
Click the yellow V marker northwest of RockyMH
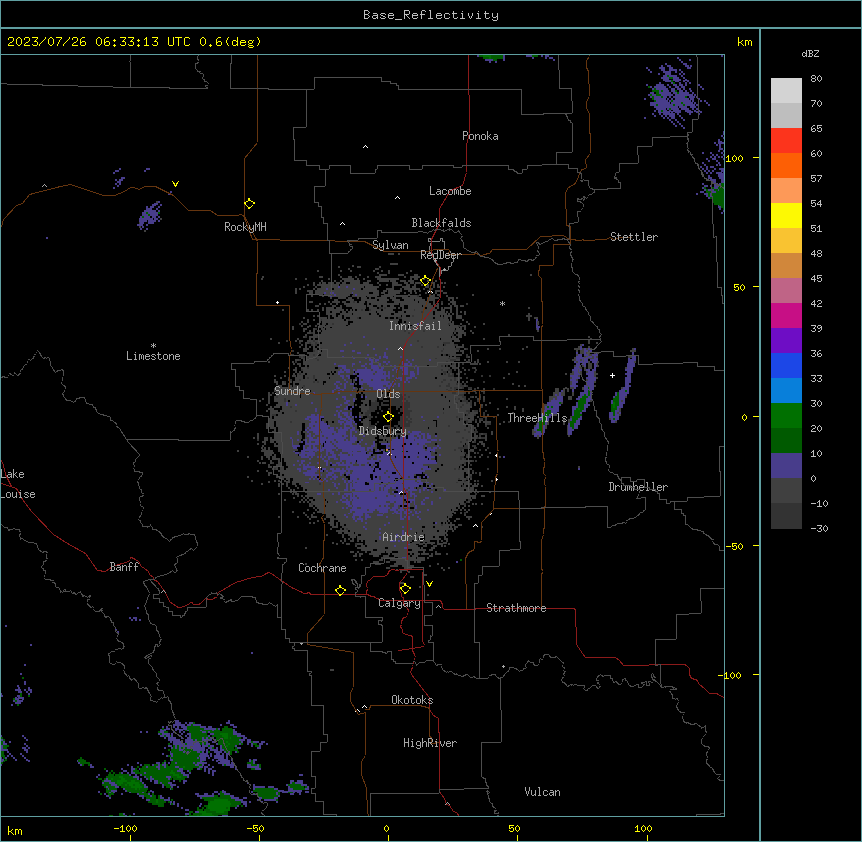coord(175,184)
